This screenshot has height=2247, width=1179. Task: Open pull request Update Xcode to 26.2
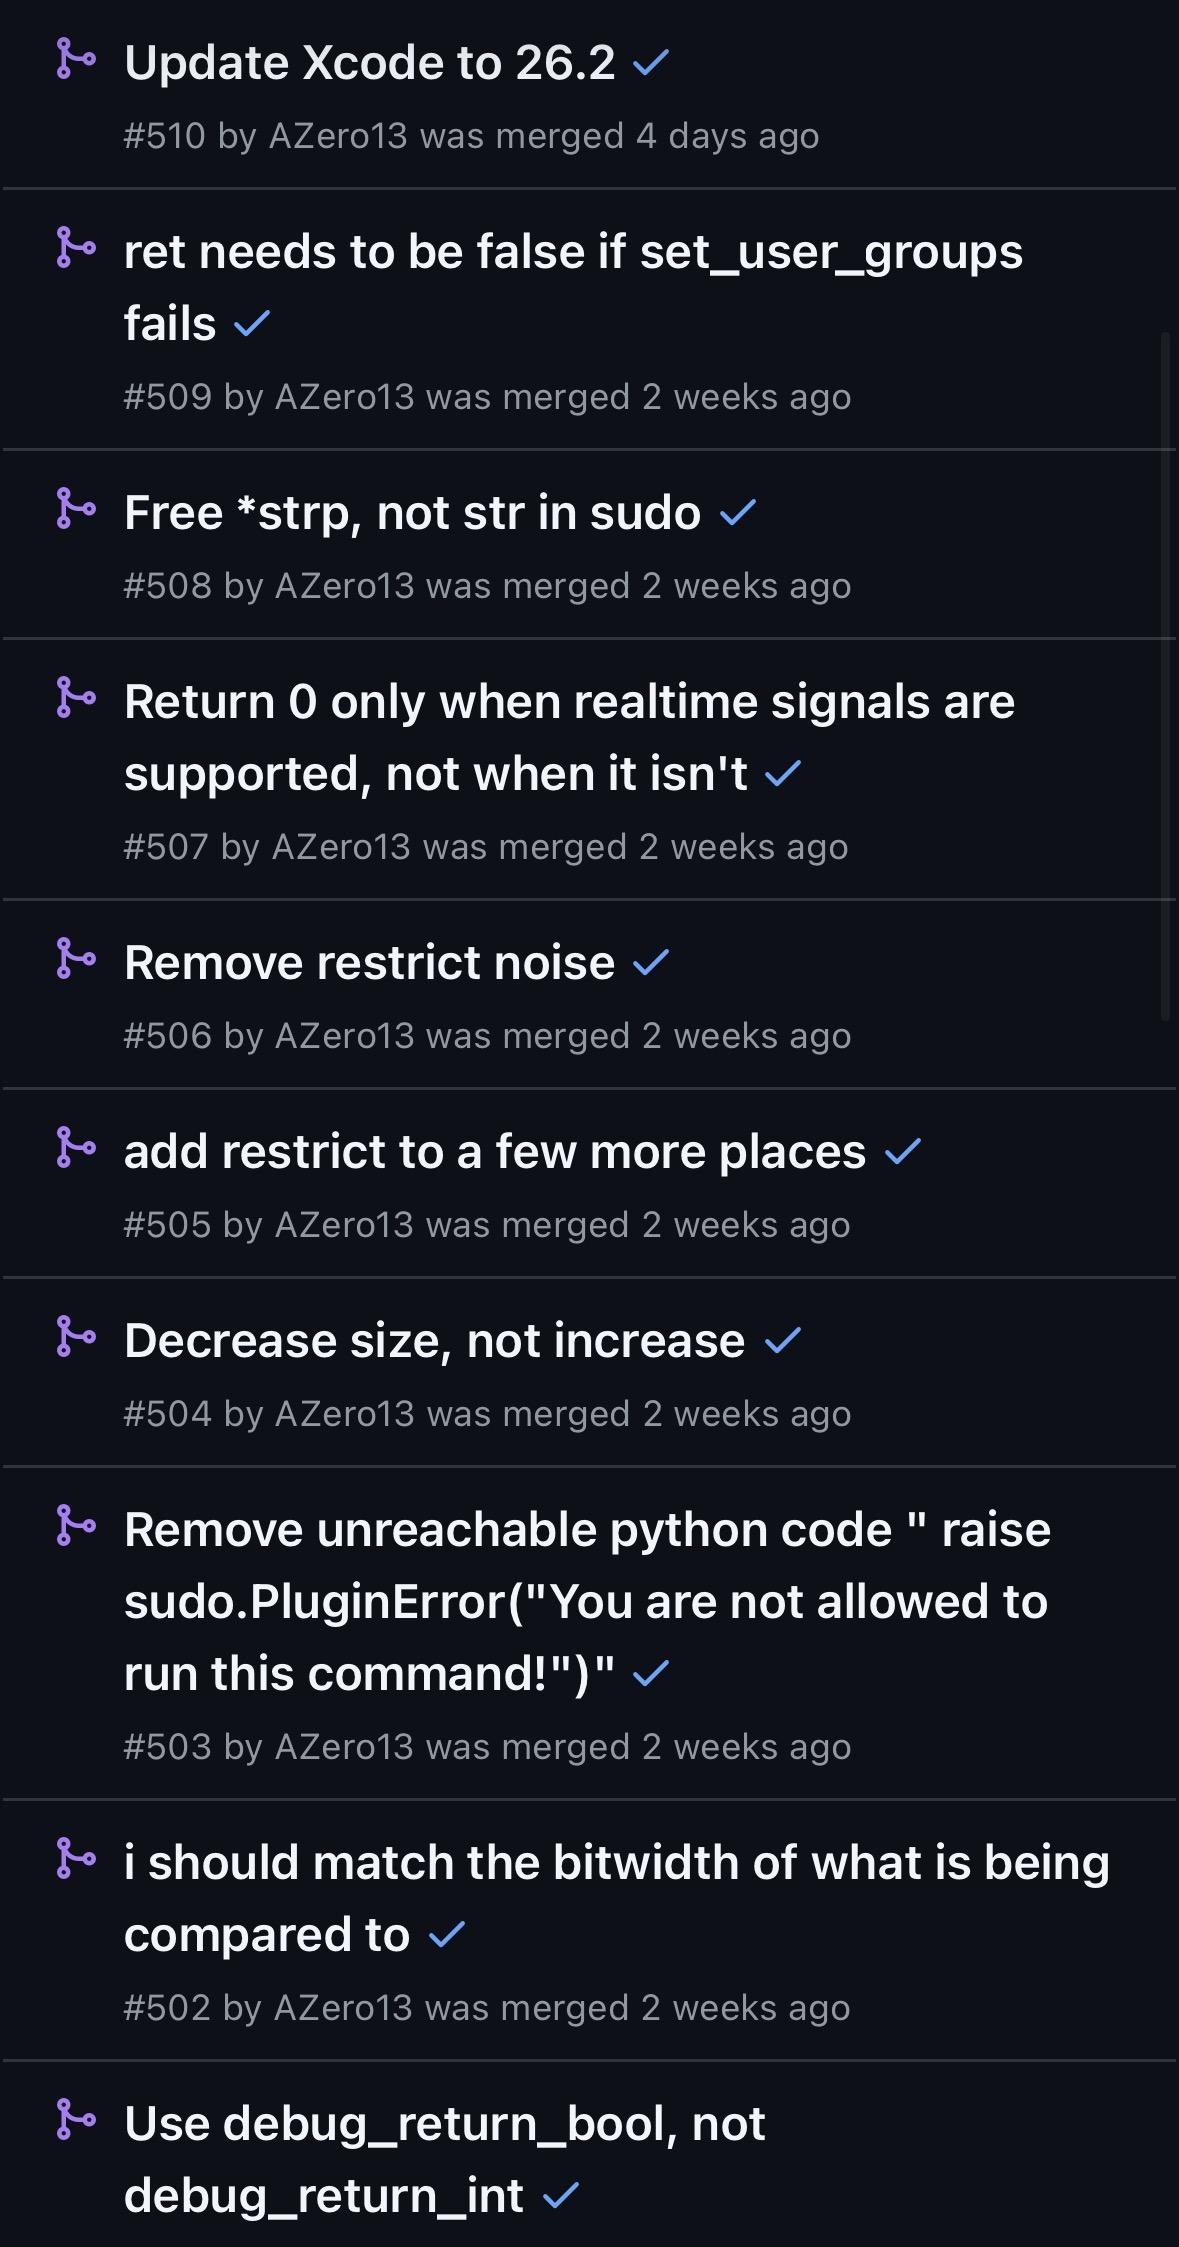pos(369,63)
